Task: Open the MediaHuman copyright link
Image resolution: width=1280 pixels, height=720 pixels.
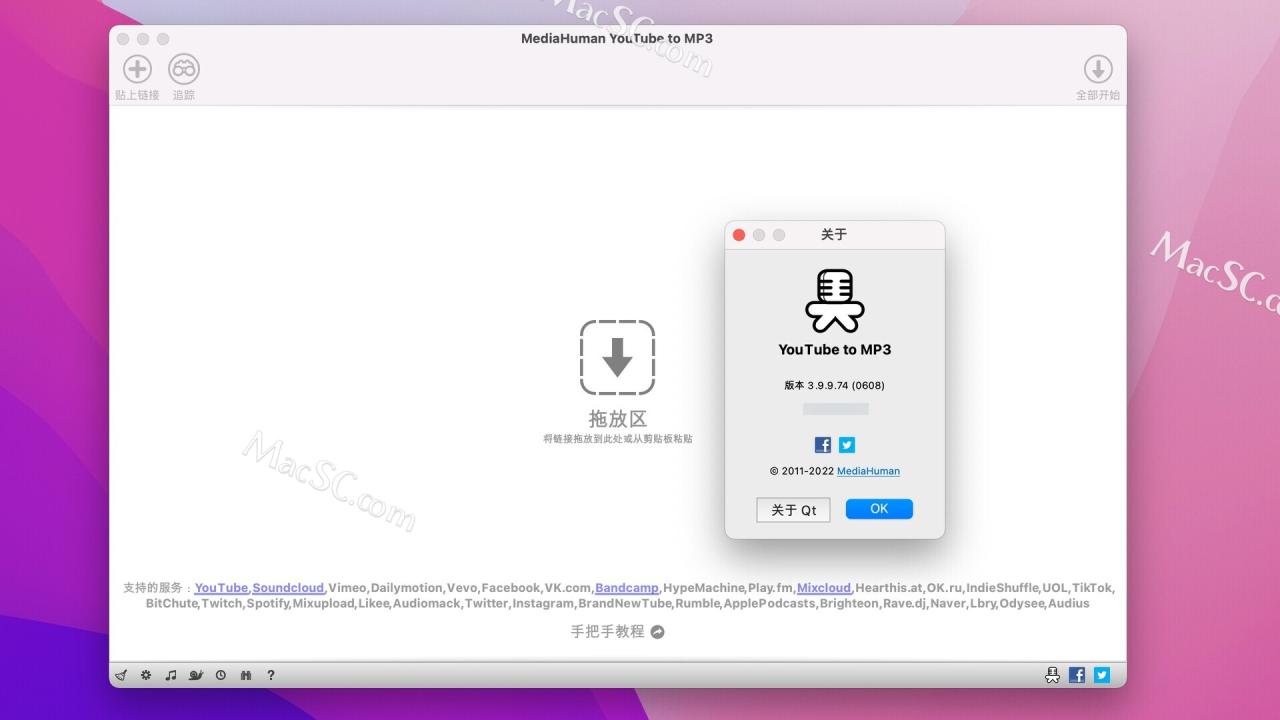Action: (868, 471)
